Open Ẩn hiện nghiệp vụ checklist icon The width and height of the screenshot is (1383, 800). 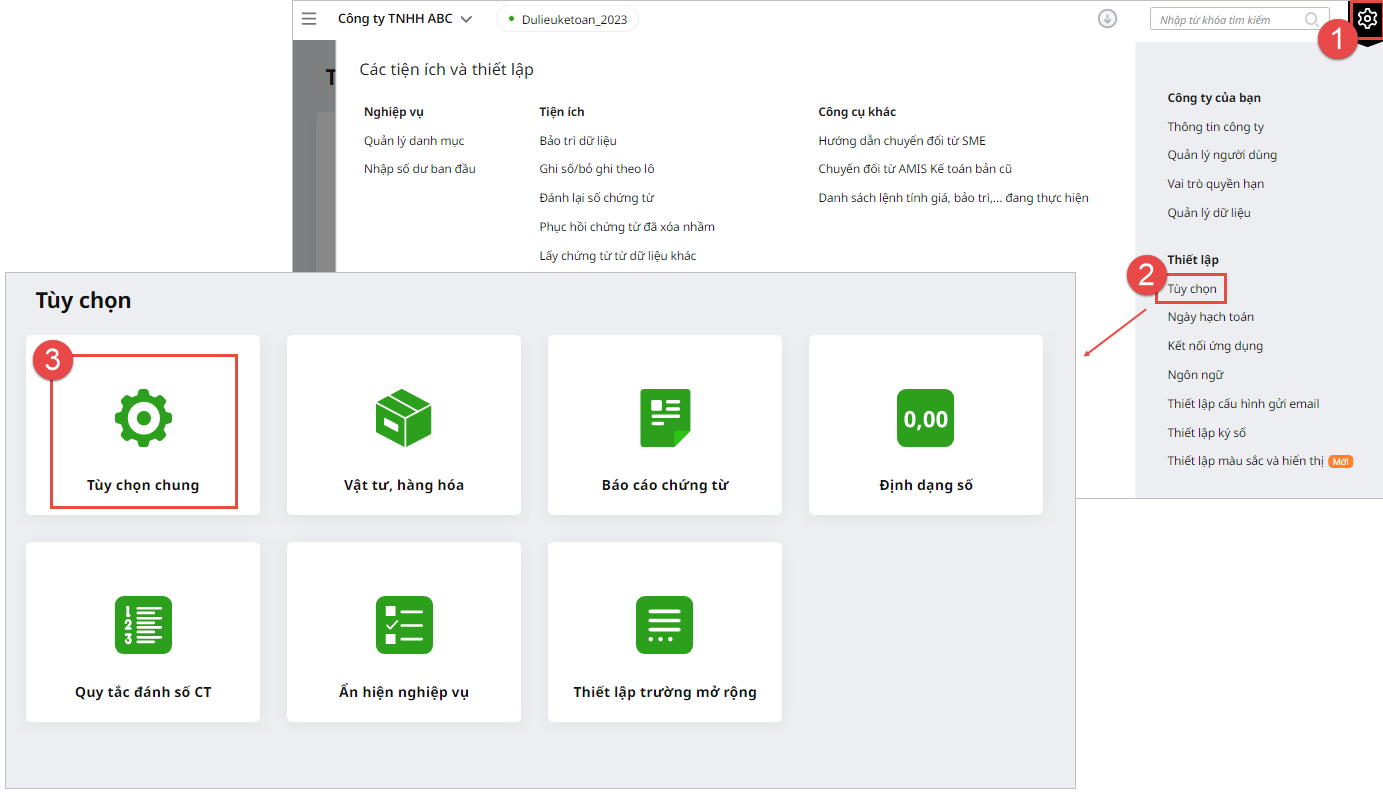[403, 625]
